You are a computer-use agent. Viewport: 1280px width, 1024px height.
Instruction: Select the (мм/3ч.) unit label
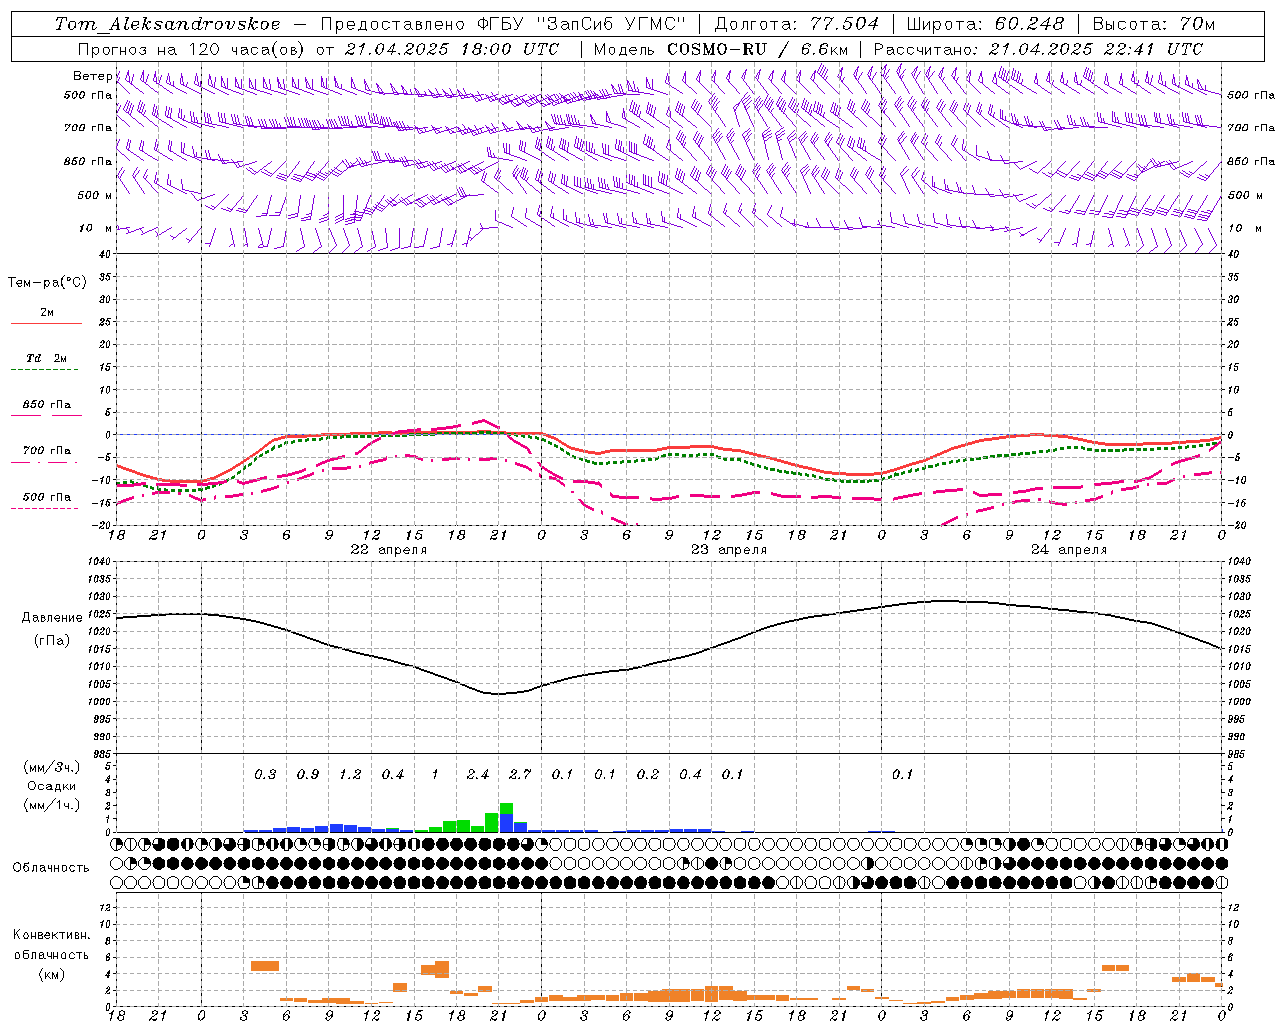[51, 767]
